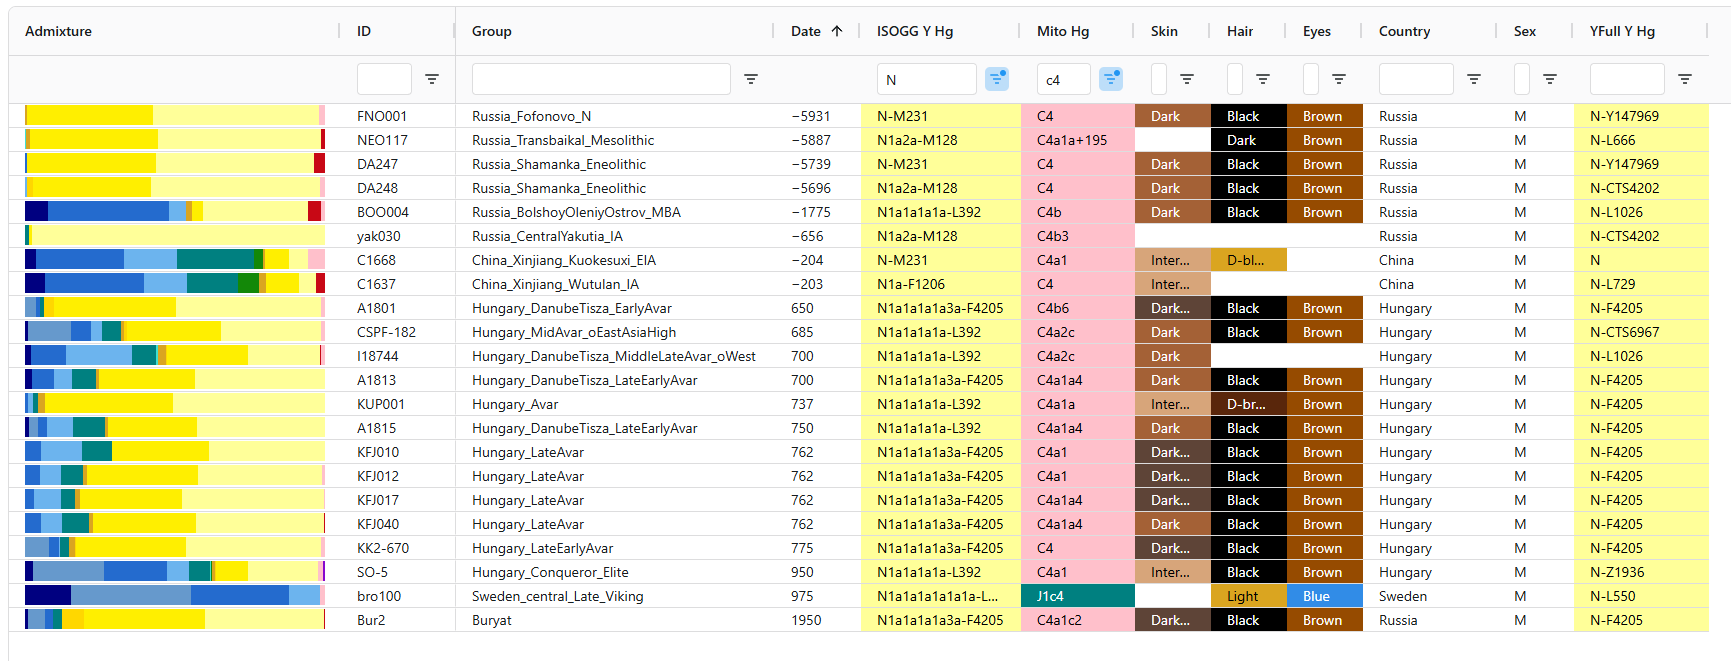Open the ID column filter menu icon

(x=432, y=79)
